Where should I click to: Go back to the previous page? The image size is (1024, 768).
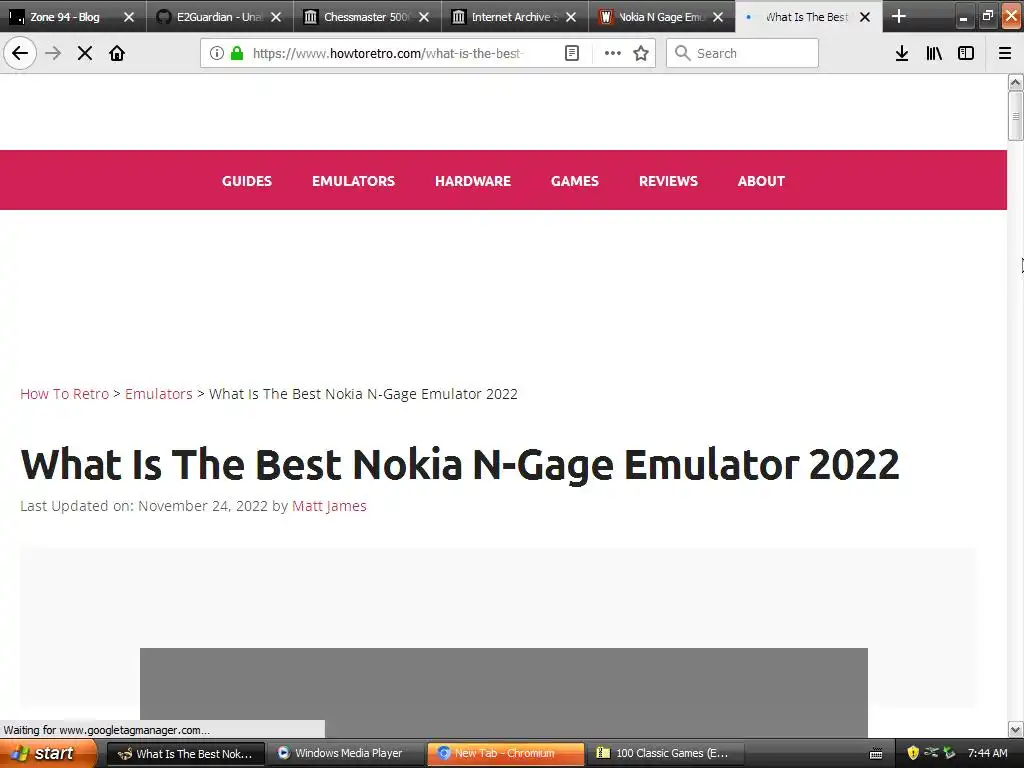pyautogui.click(x=20, y=53)
